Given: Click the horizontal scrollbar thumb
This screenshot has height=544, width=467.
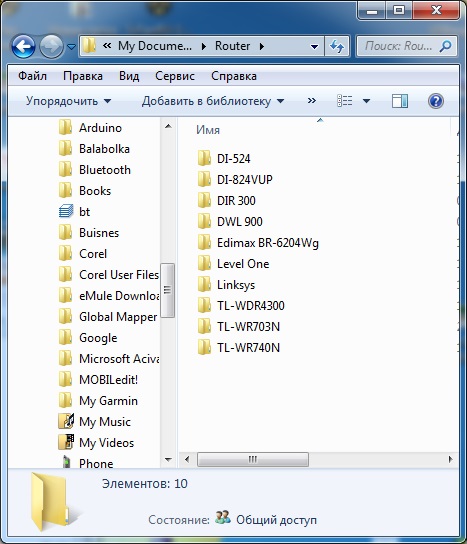Looking at the screenshot, I should pyautogui.click(x=253, y=459).
